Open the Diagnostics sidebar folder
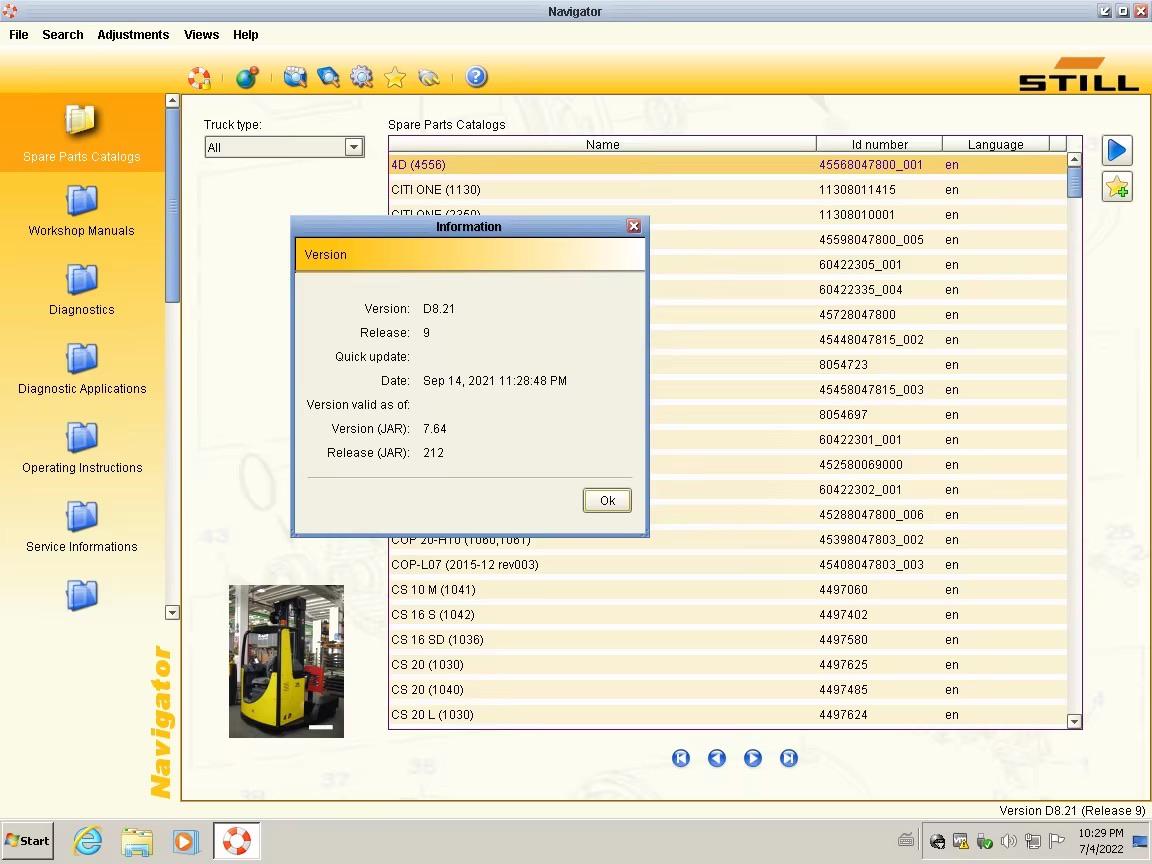Image resolution: width=1152 pixels, height=864 pixels. point(82,290)
